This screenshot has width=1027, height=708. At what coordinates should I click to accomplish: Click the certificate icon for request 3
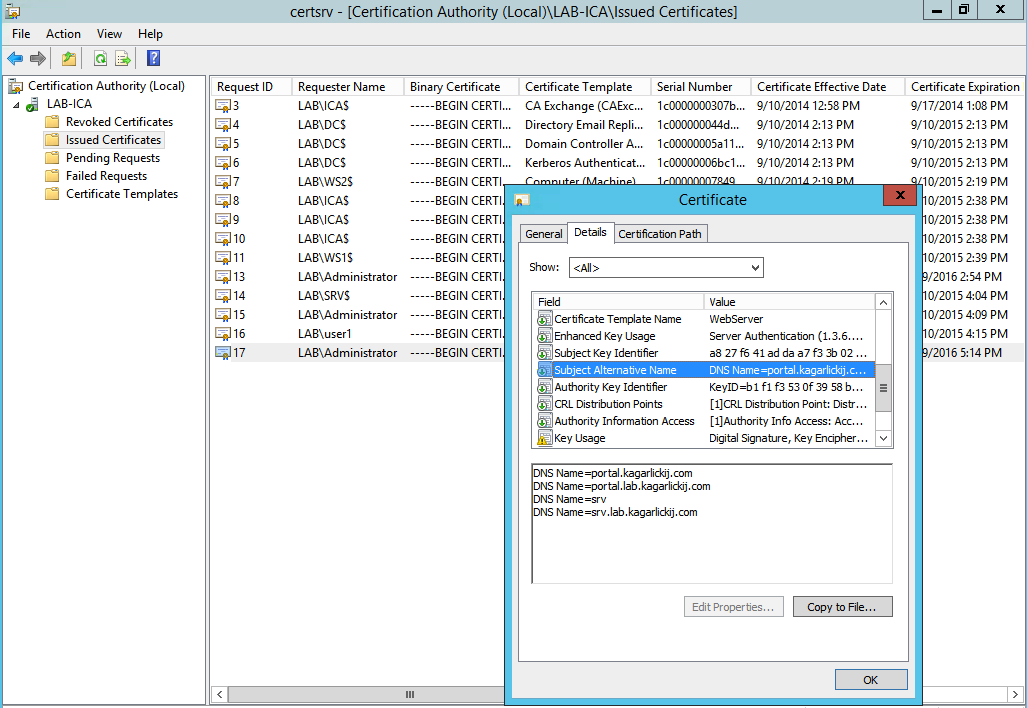click(x=223, y=106)
